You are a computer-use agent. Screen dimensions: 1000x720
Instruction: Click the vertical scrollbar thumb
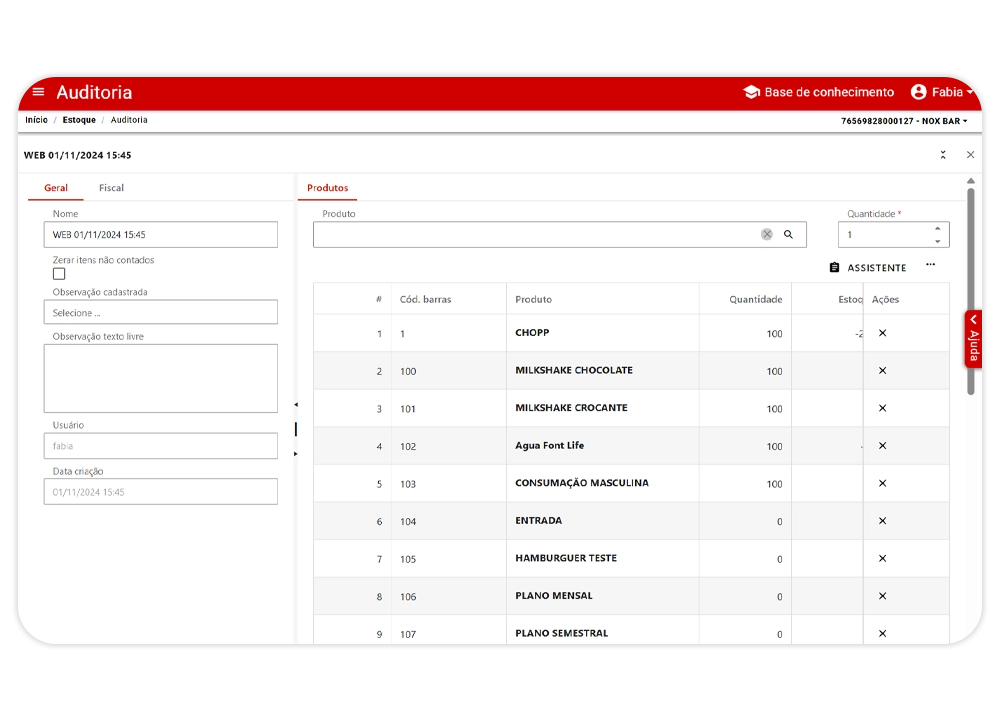coord(971,291)
